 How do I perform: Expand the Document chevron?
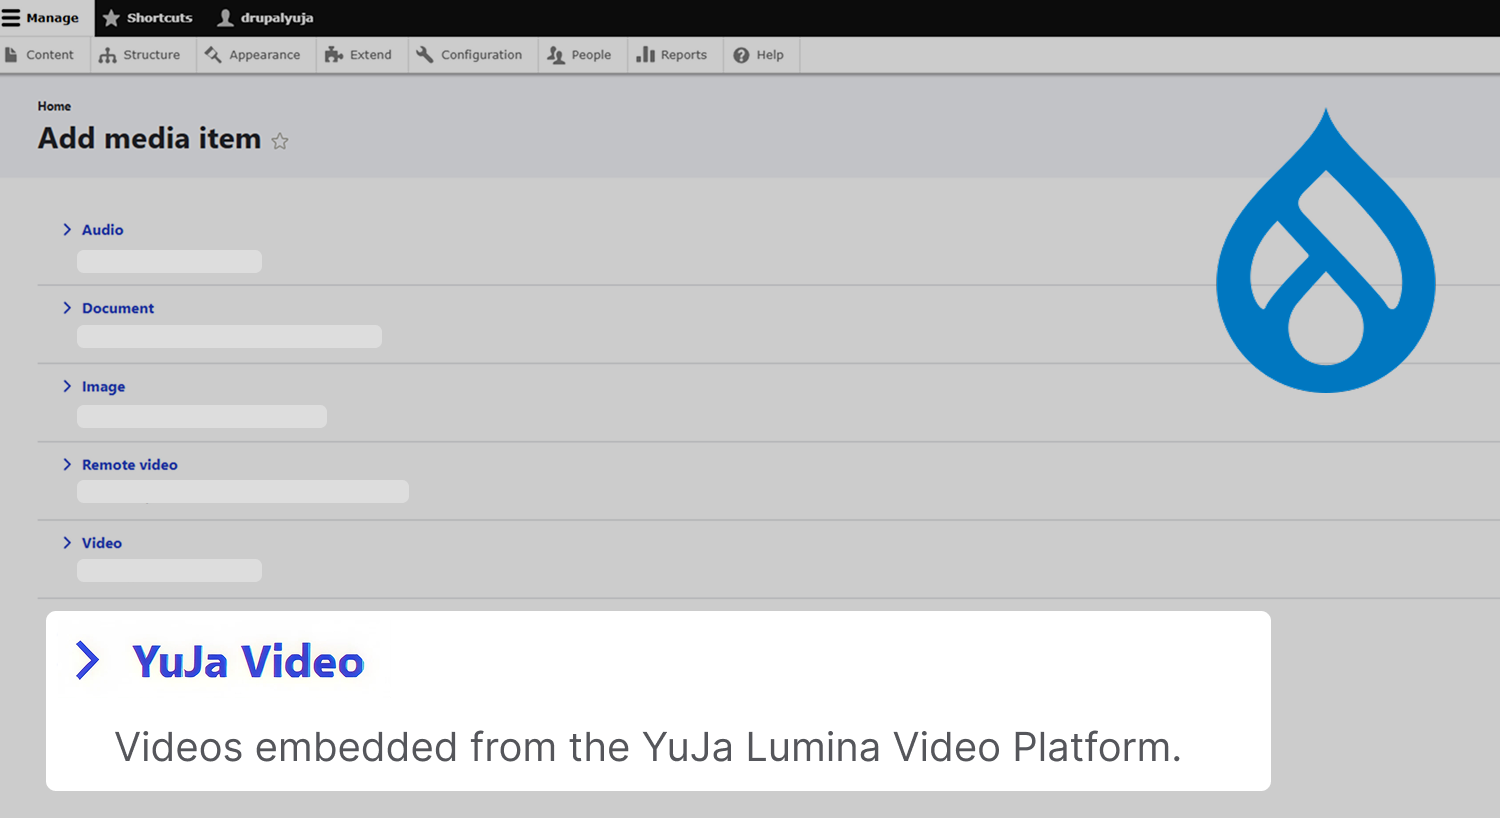[x=67, y=308]
